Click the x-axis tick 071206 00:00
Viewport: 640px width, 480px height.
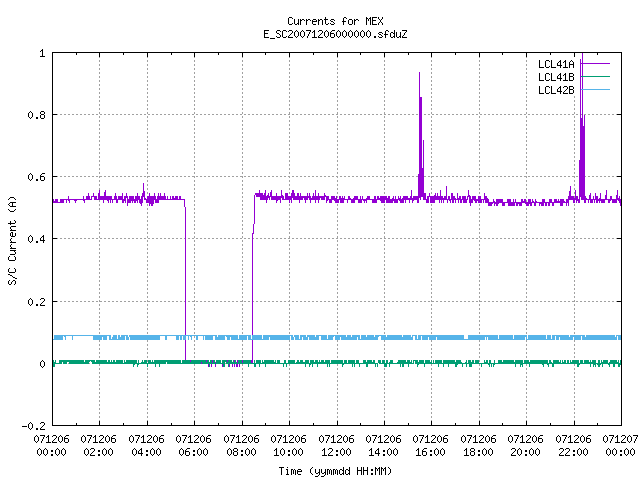tap(51, 446)
